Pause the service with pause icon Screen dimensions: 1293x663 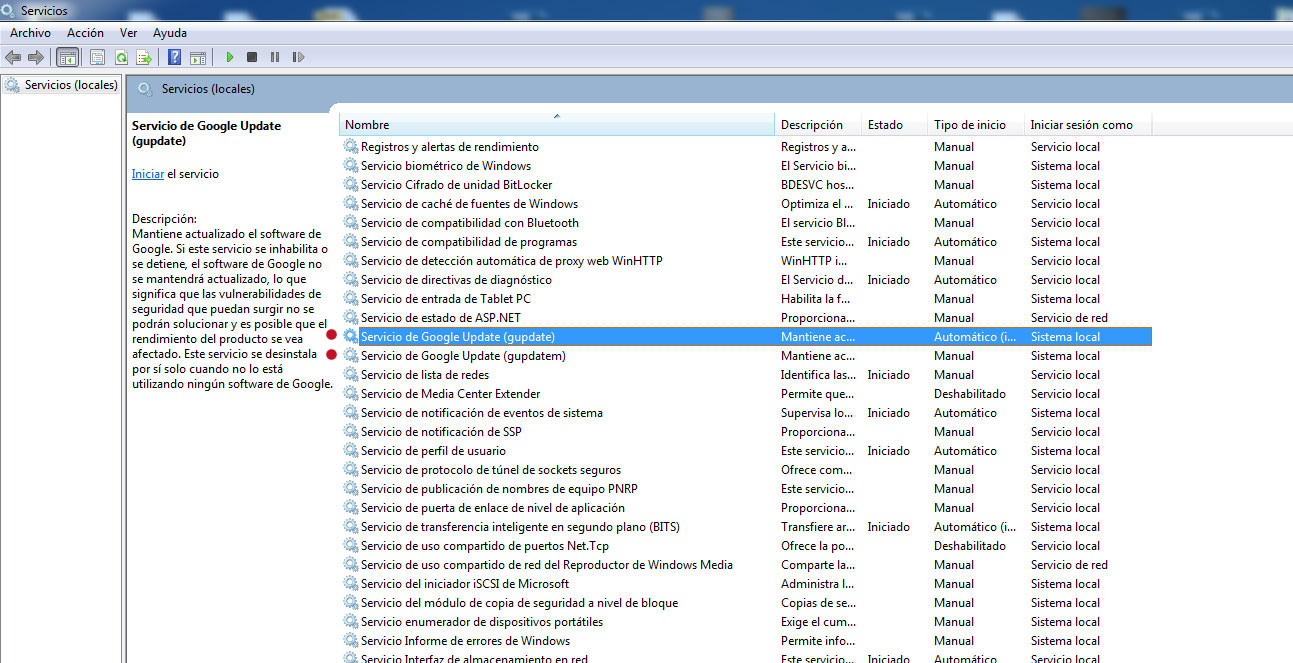point(275,58)
